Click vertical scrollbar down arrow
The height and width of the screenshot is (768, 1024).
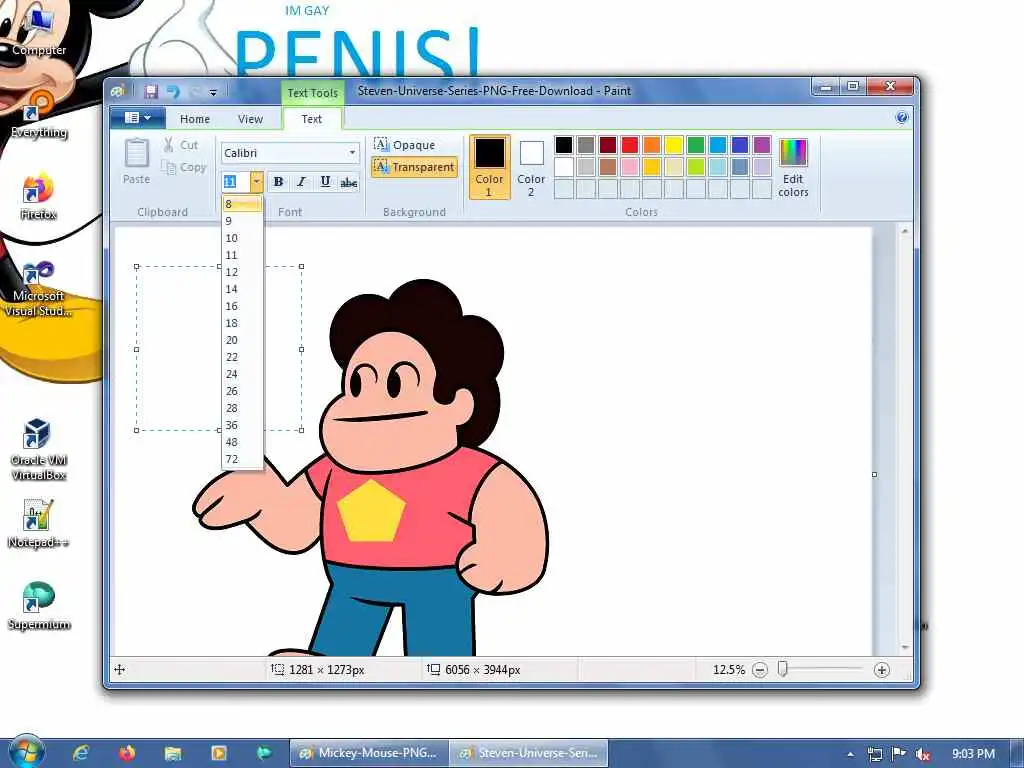point(905,647)
